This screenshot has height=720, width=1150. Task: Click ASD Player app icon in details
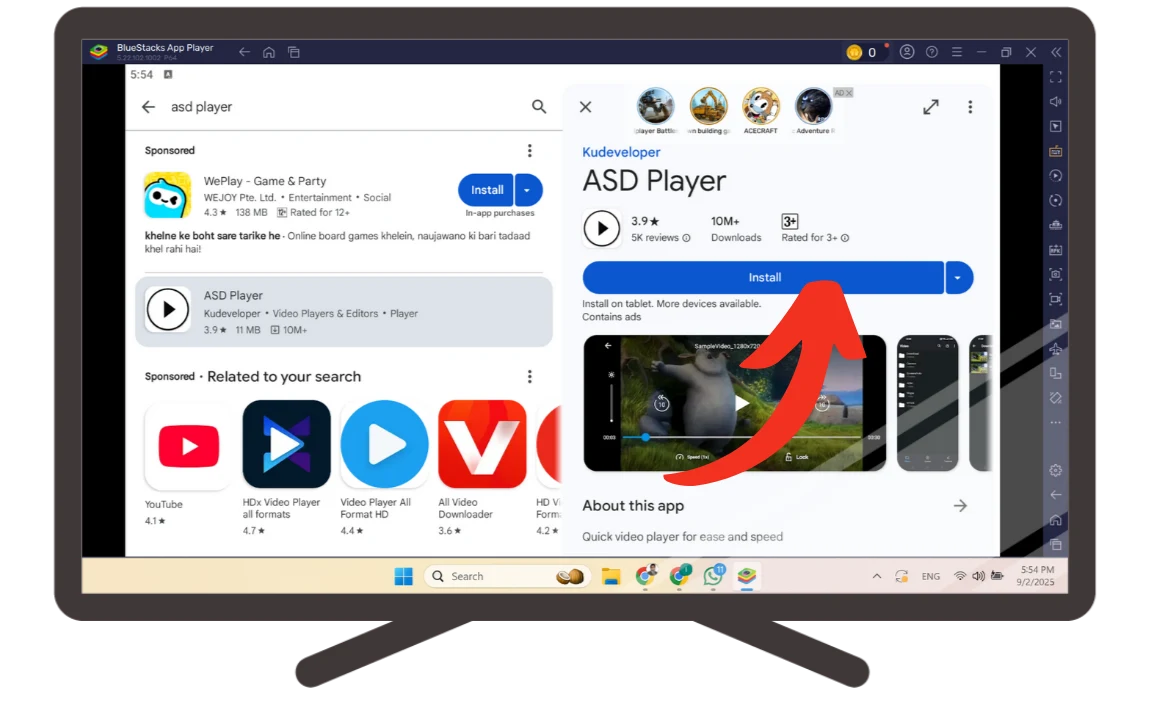pos(601,228)
